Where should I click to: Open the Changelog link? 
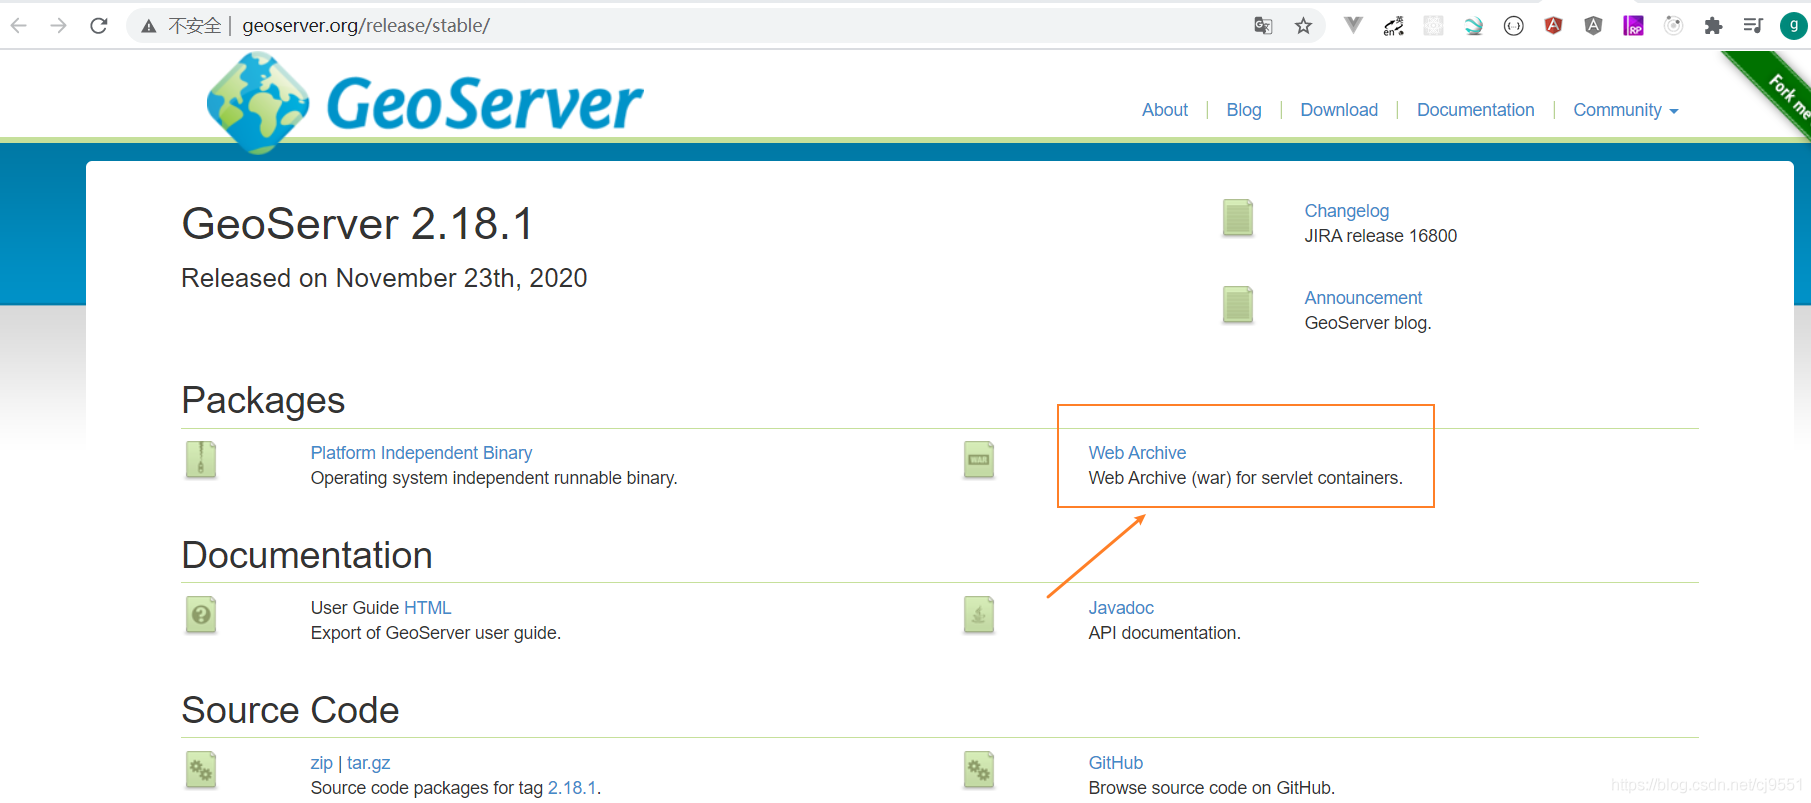(1346, 211)
